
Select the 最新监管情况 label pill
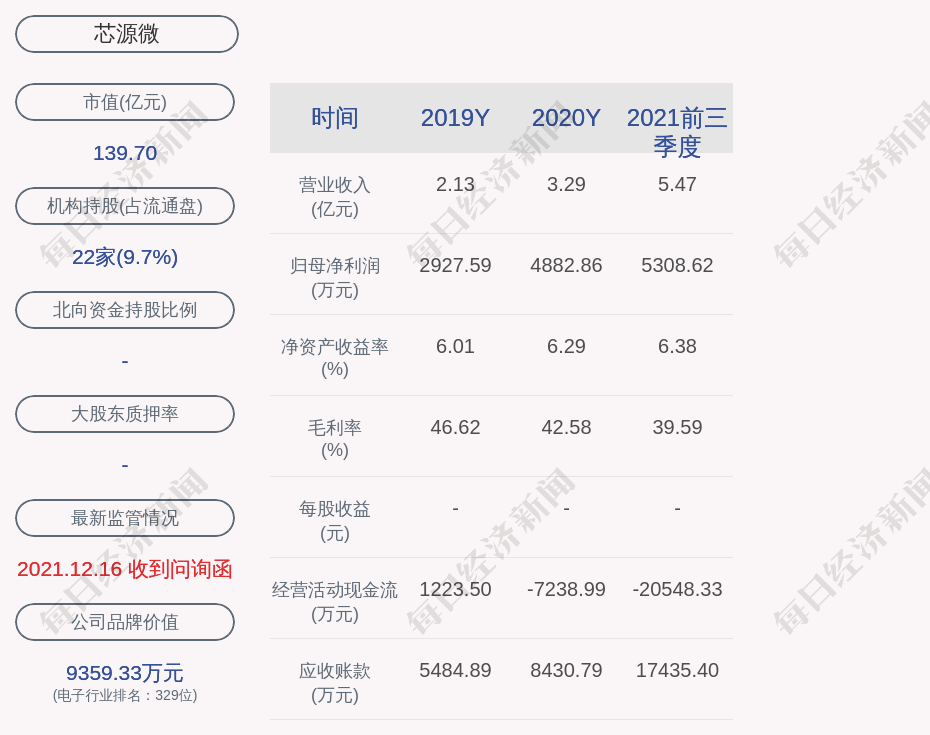[125, 518]
